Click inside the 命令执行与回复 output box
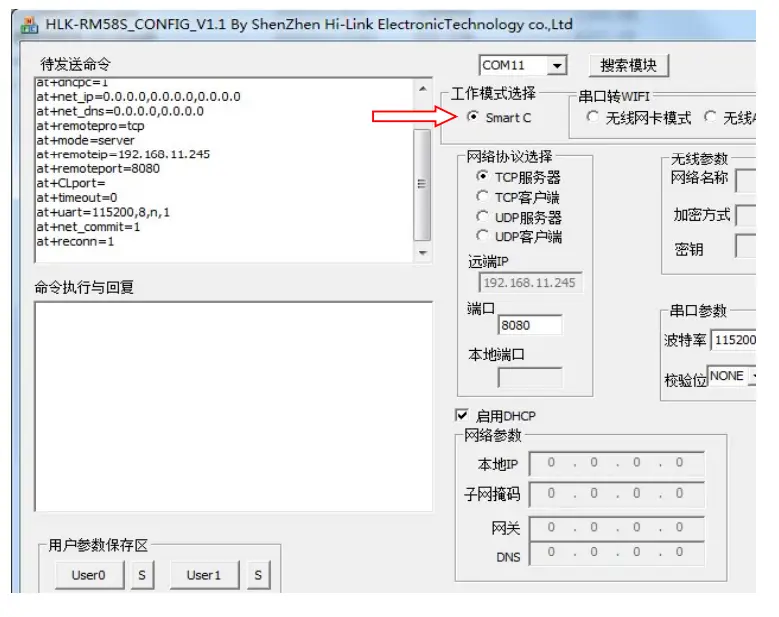Image resolution: width=779 pixels, height=617 pixels. pos(234,406)
